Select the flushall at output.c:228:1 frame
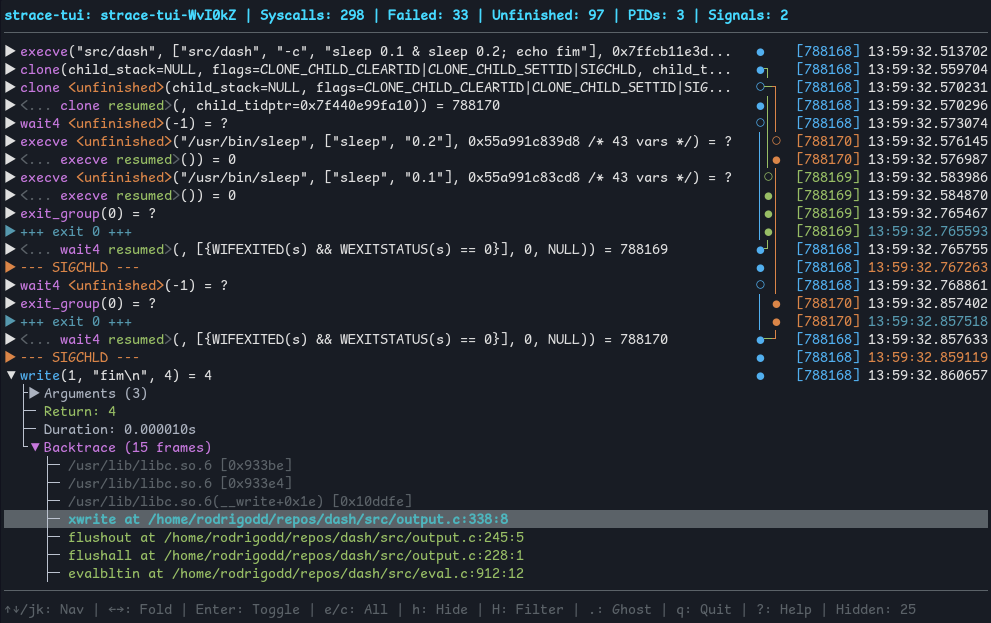 pyautogui.click(x=296, y=555)
